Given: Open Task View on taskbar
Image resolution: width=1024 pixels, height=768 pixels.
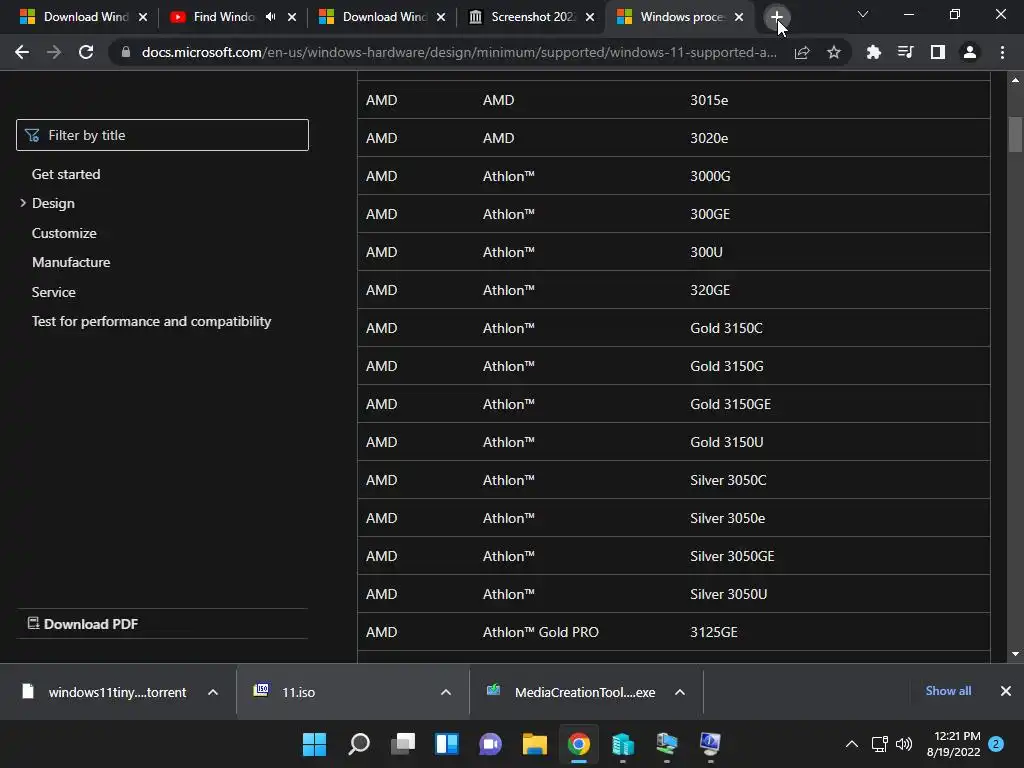Looking at the screenshot, I should (403, 744).
